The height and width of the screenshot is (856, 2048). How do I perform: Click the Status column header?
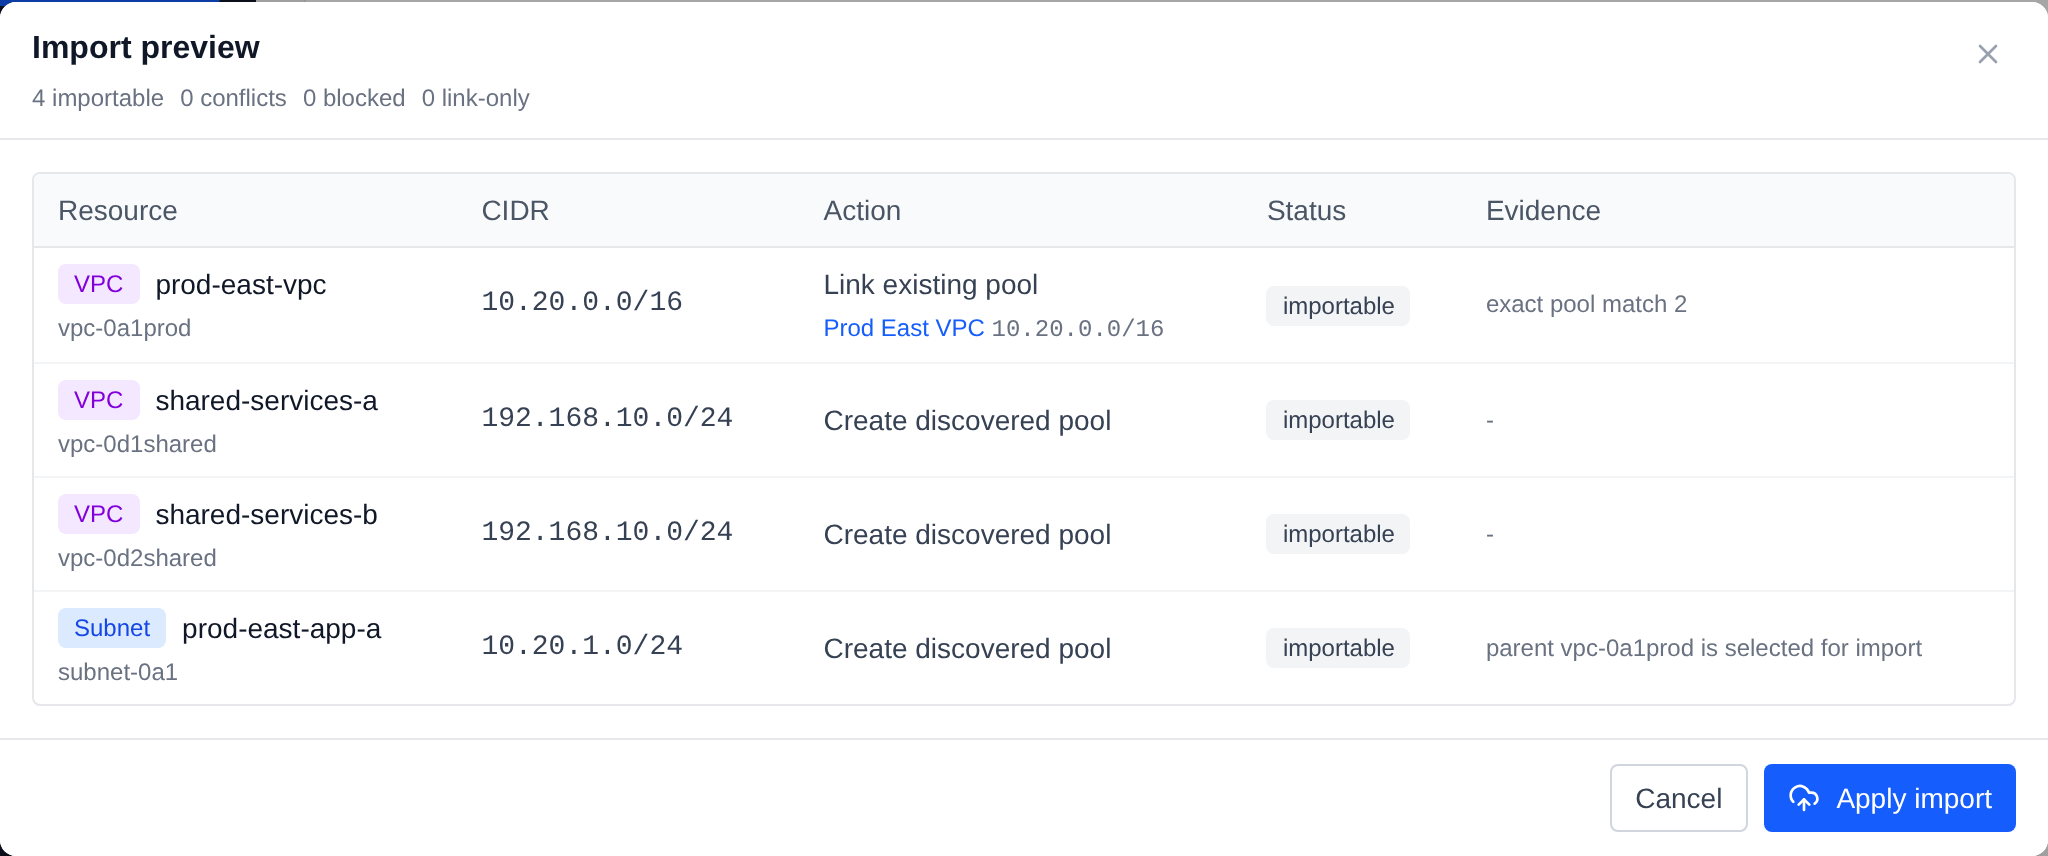[x=1306, y=211]
